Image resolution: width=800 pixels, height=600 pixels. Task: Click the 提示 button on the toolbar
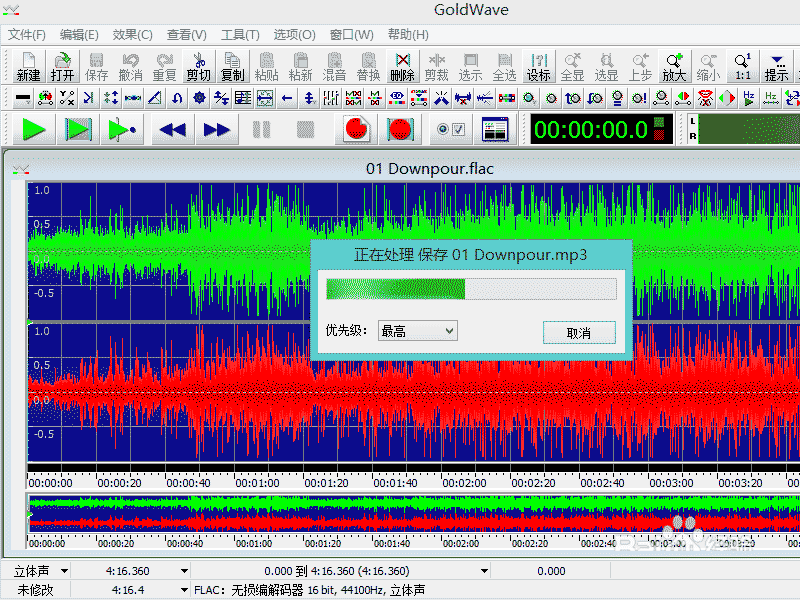(777, 68)
